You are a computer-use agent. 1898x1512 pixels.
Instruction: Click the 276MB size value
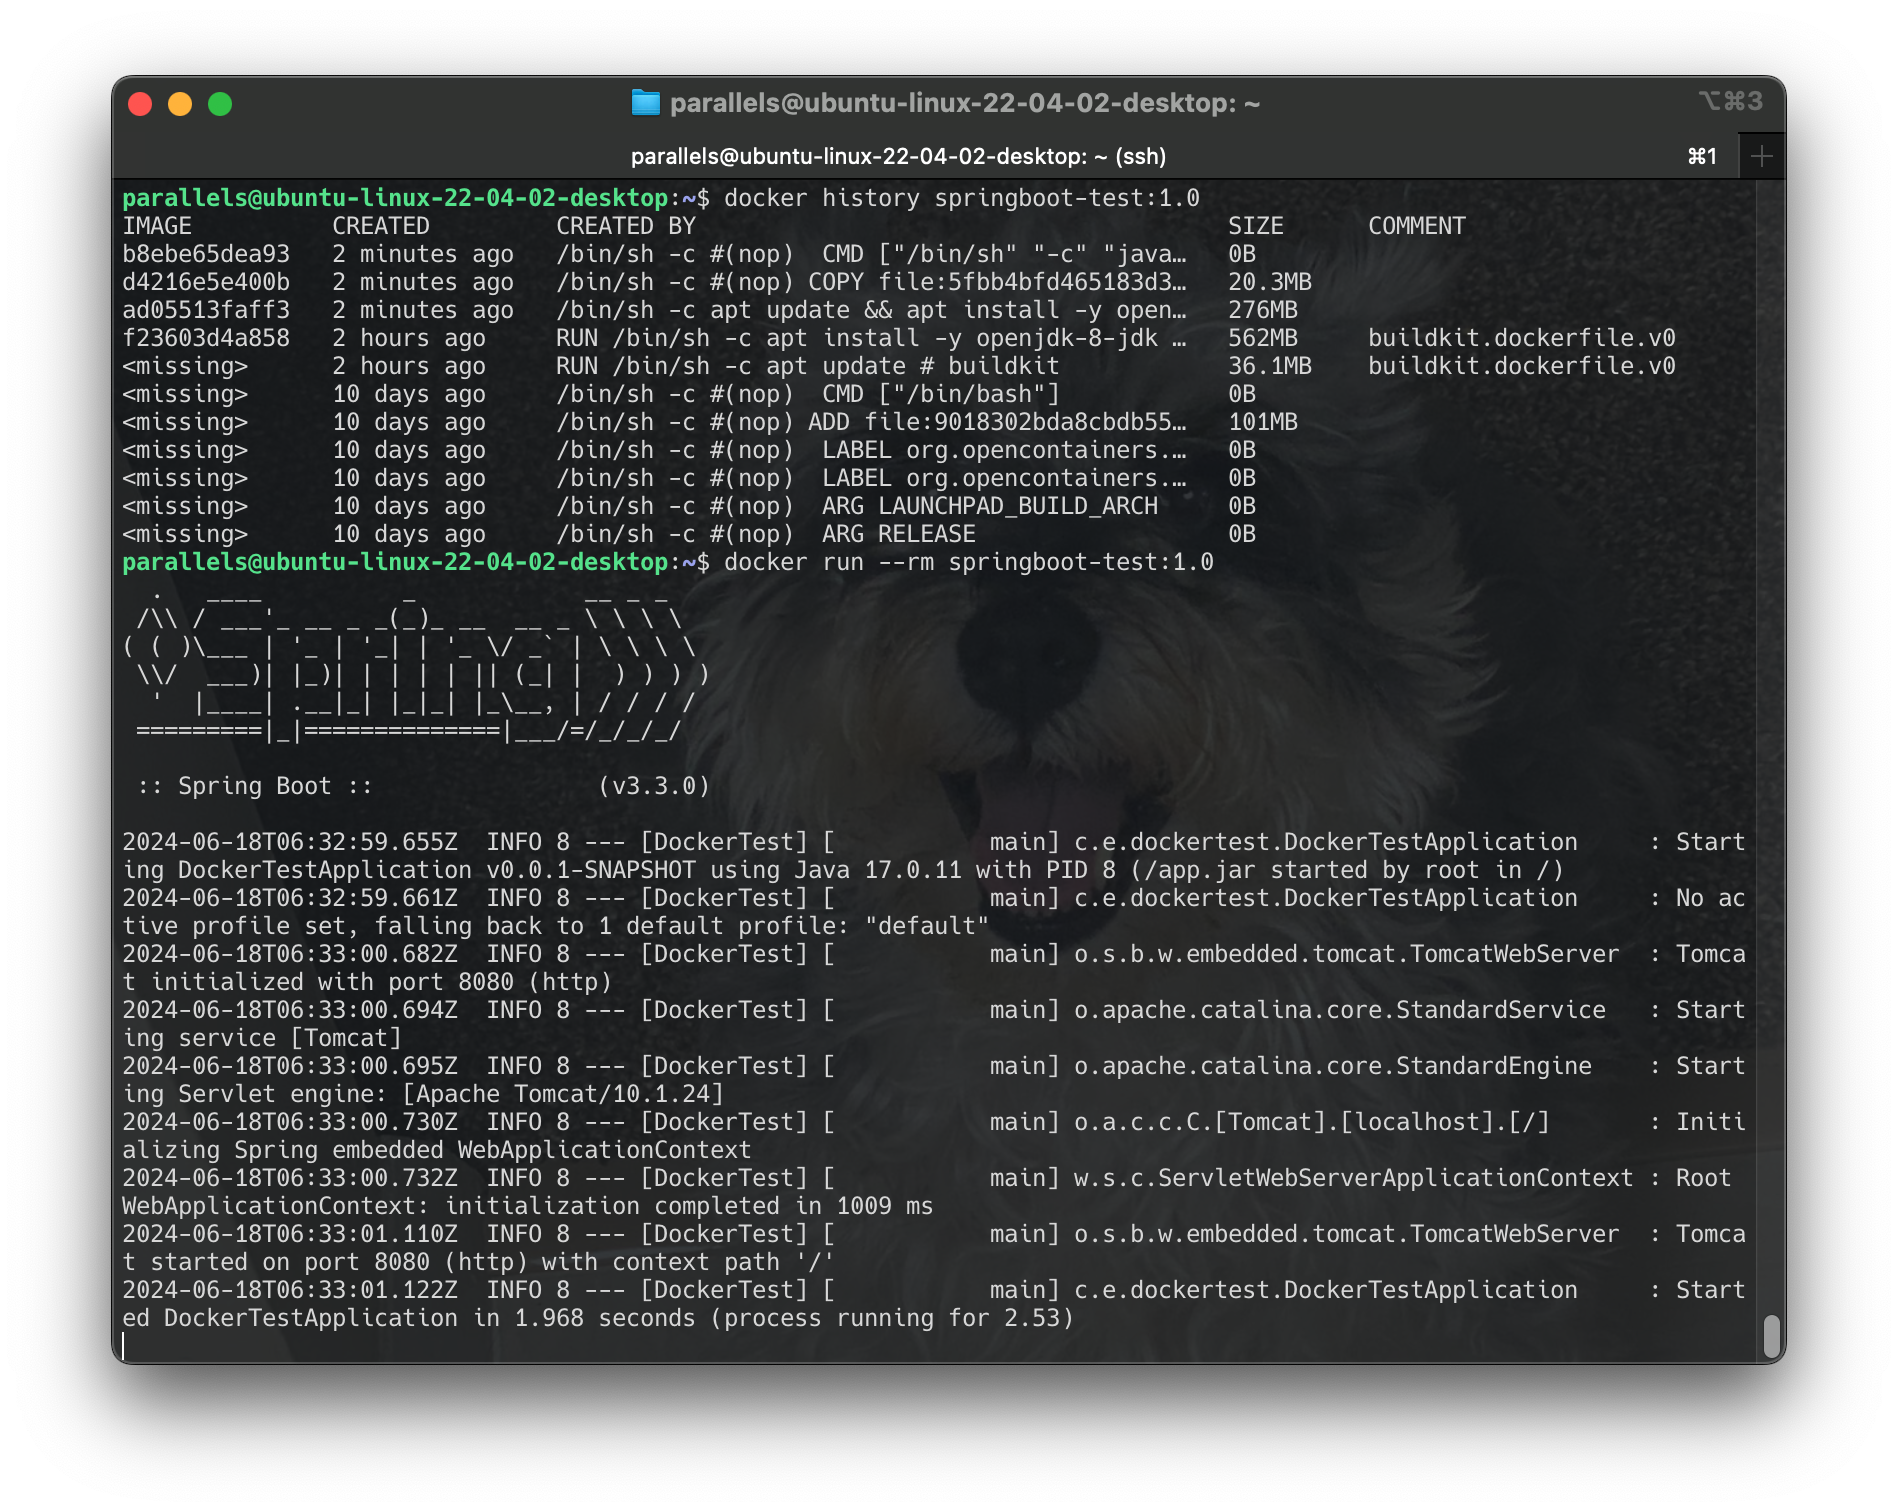pyautogui.click(x=1263, y=310)
